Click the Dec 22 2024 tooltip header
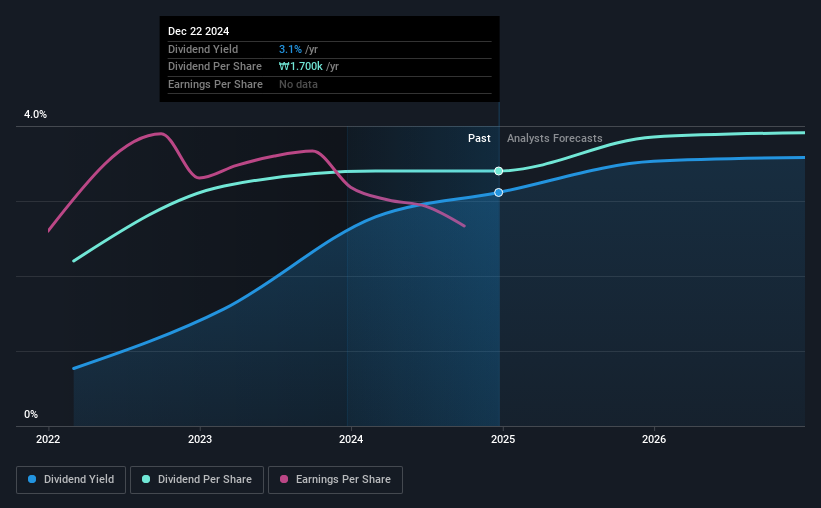 point(198,31)
